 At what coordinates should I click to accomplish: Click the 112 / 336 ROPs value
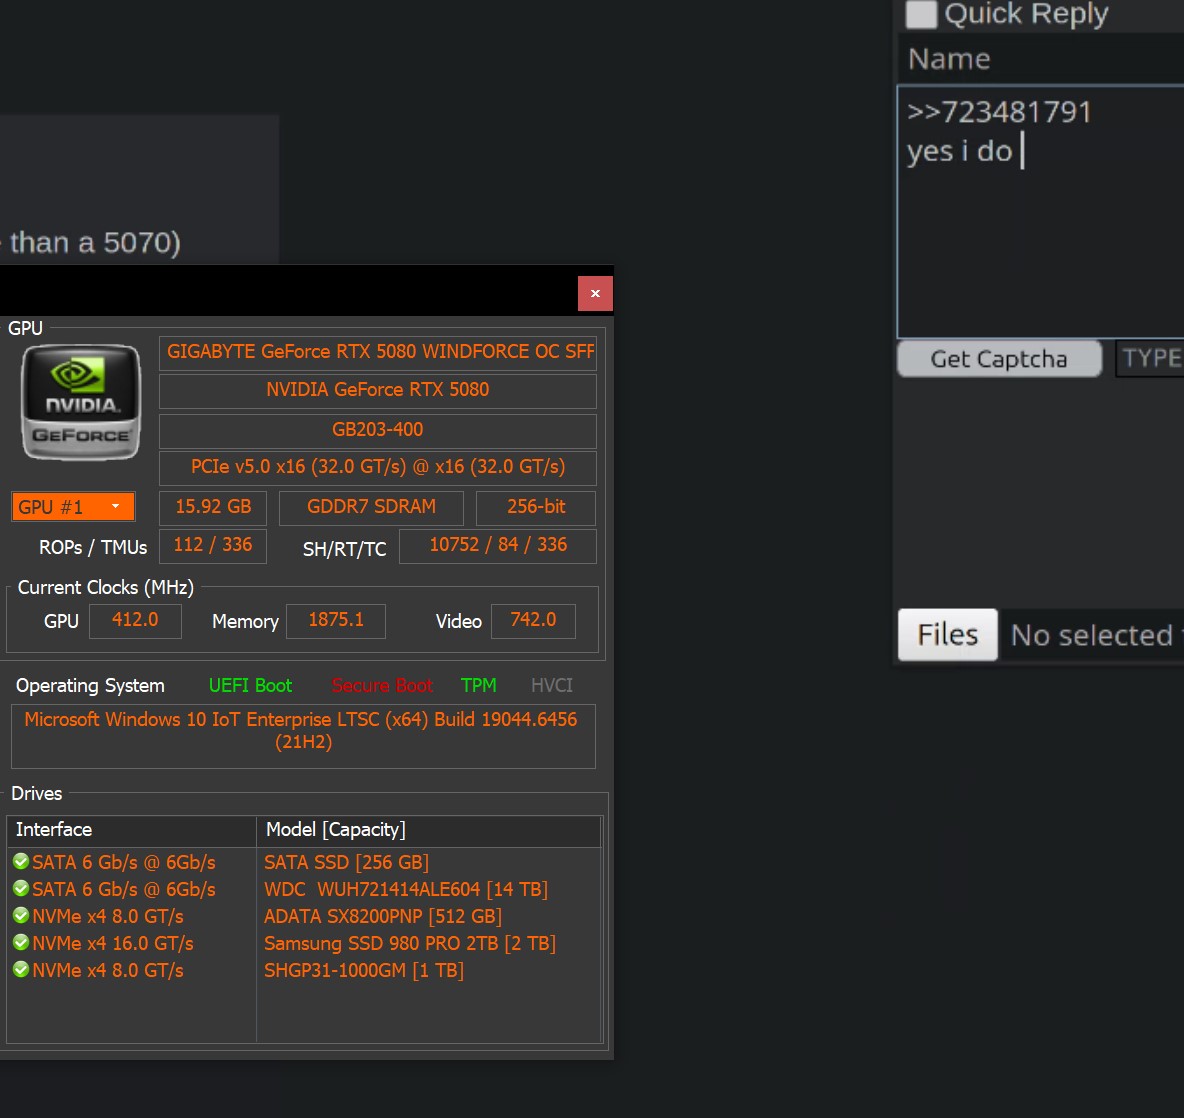[213, 546]
